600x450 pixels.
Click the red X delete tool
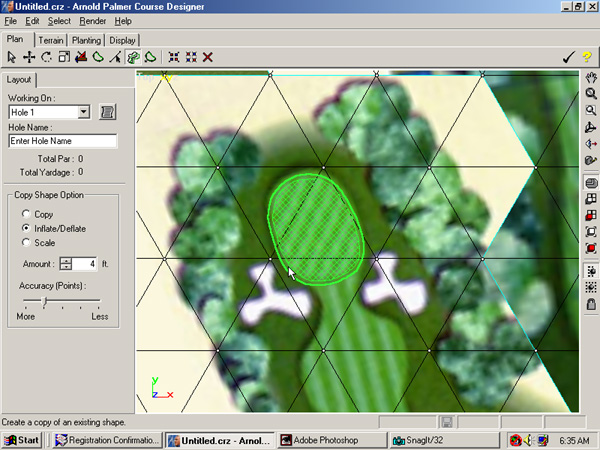click(x=208, y=57)
